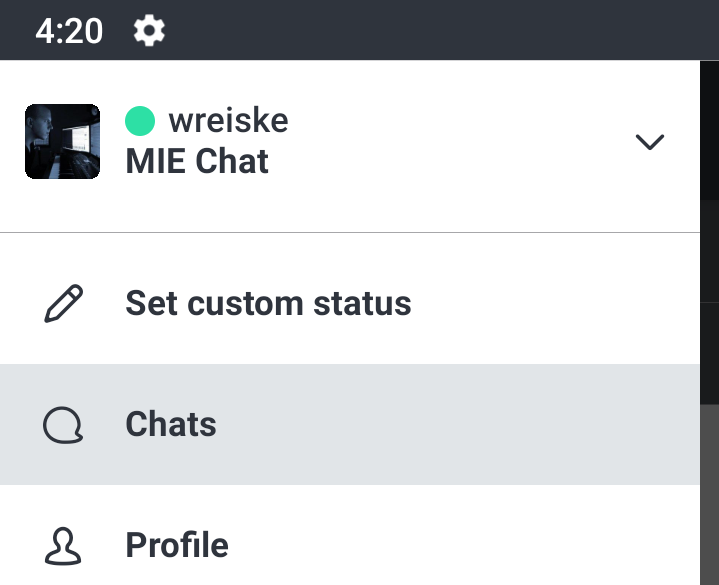Screen dimensions: 719x585
Task: Click the green online status dot
Action: [x=140, y=121]
